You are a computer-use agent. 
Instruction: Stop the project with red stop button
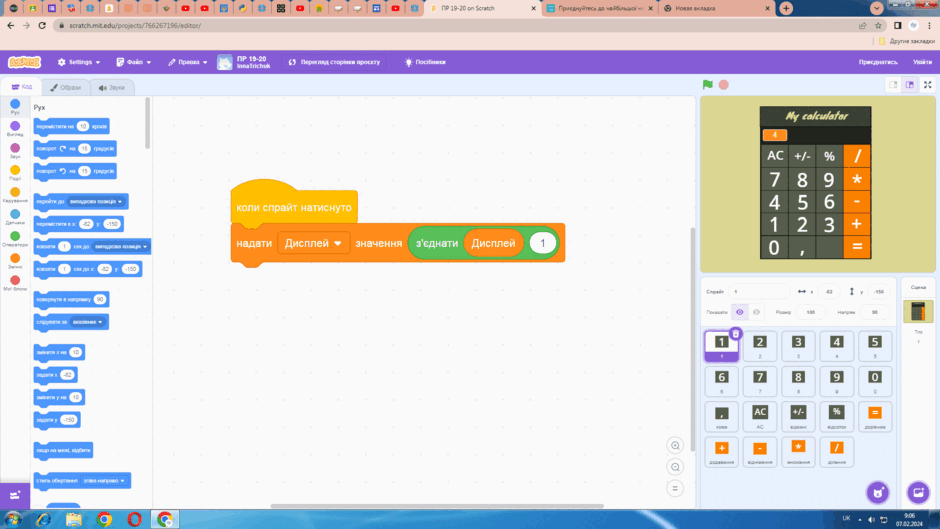[x=724, y=85]
